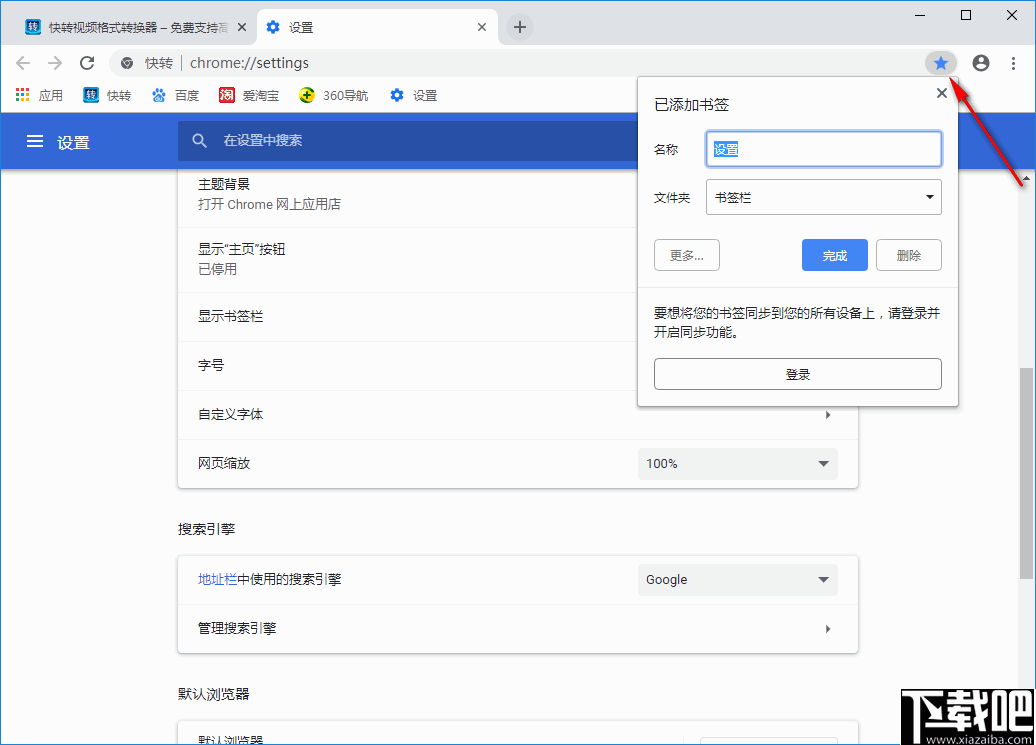Open the 文件夹 bookmarks folder dropdown
Screen dimensions: 1036x745
[x=823, y=197]
